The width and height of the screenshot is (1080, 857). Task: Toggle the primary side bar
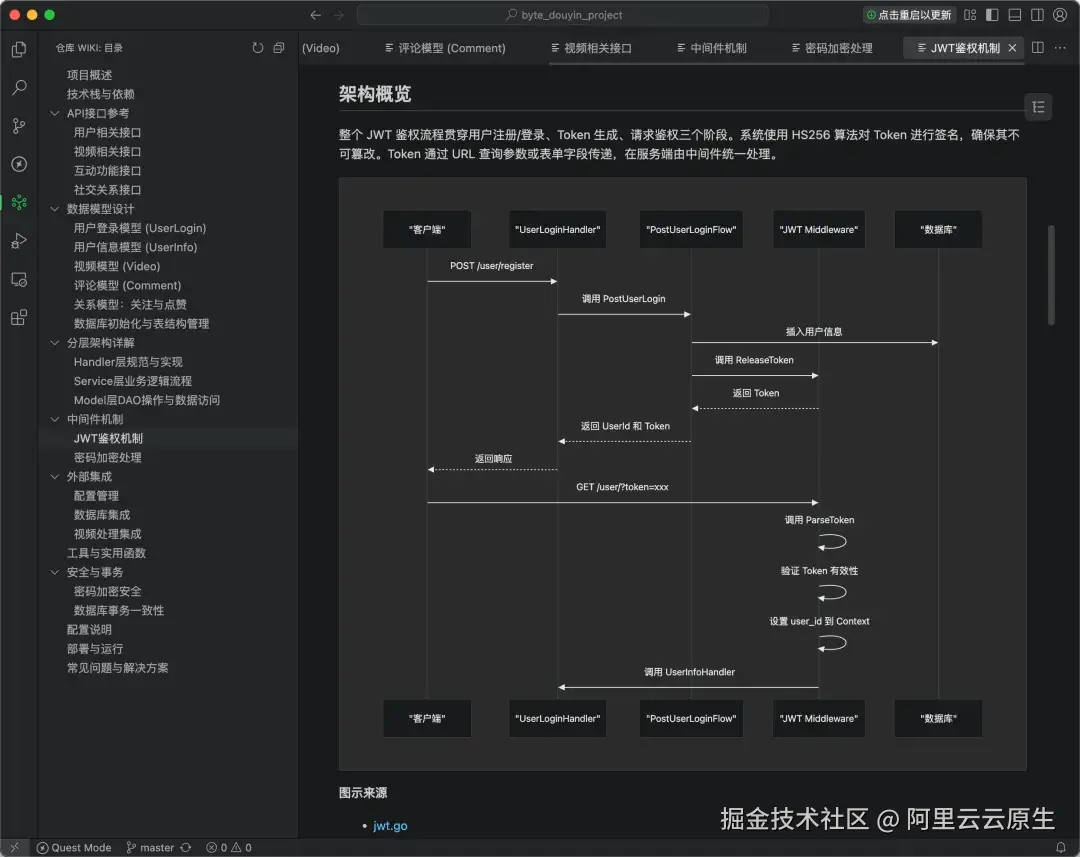pos(993,15)
